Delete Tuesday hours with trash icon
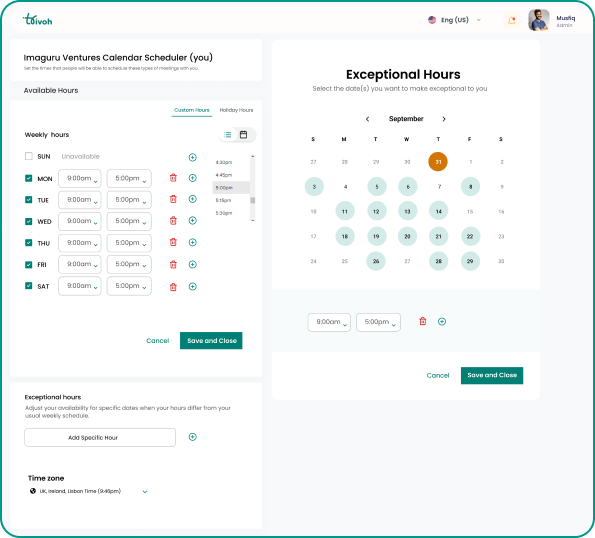Viewport: 595px width, 538px height. (x=173, y=199)
